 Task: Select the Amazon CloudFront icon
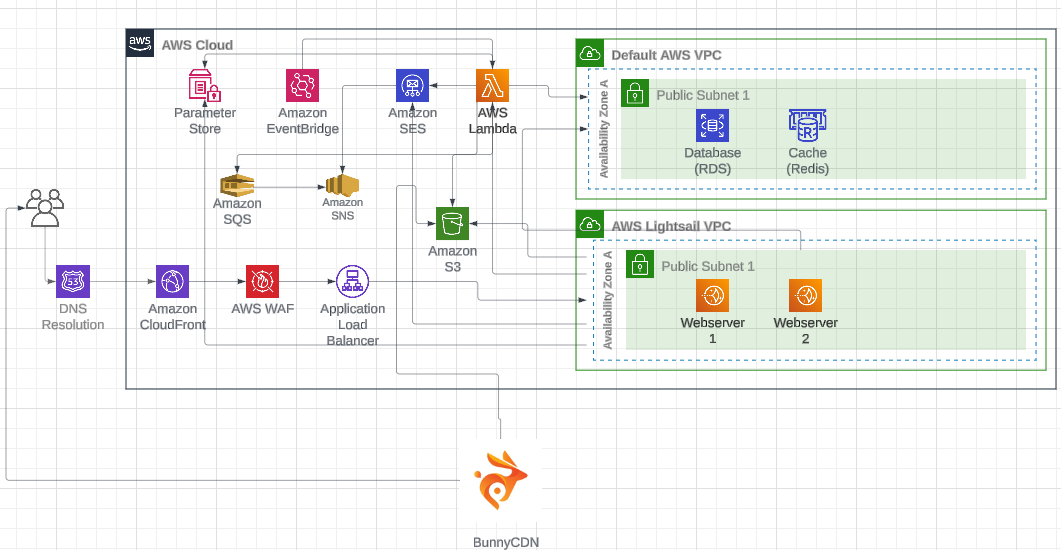[x=172, y=282]
